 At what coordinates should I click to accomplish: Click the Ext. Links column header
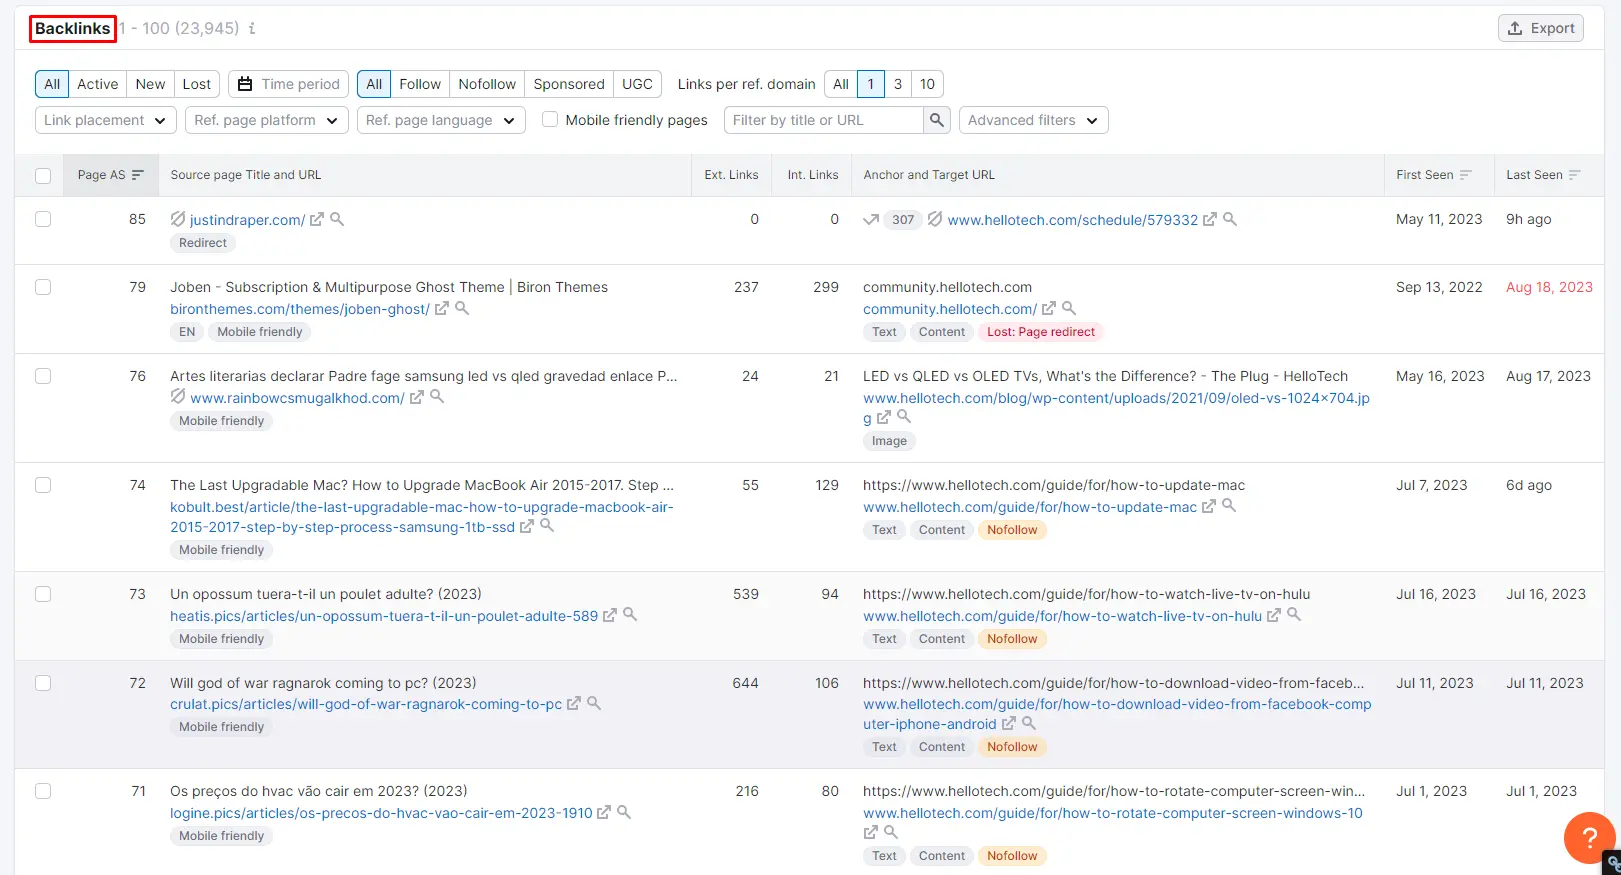click(731, 175)
